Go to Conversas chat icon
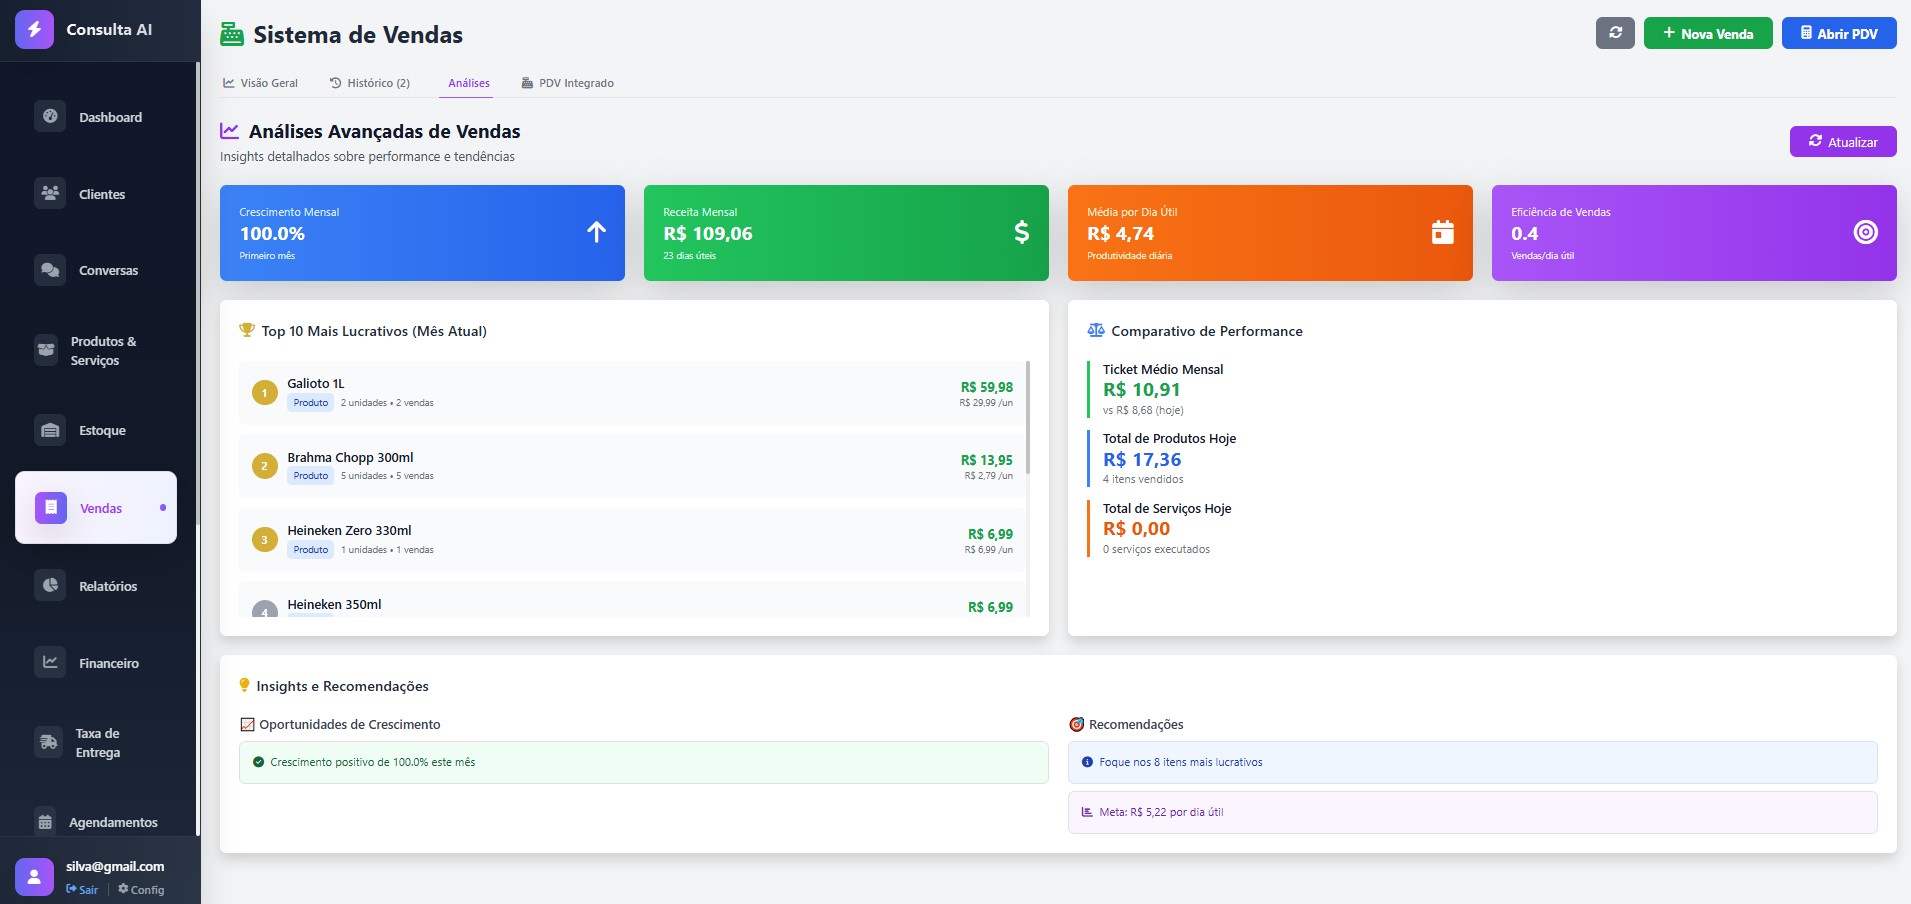1911x904 pixels. (x=50, y=270)
